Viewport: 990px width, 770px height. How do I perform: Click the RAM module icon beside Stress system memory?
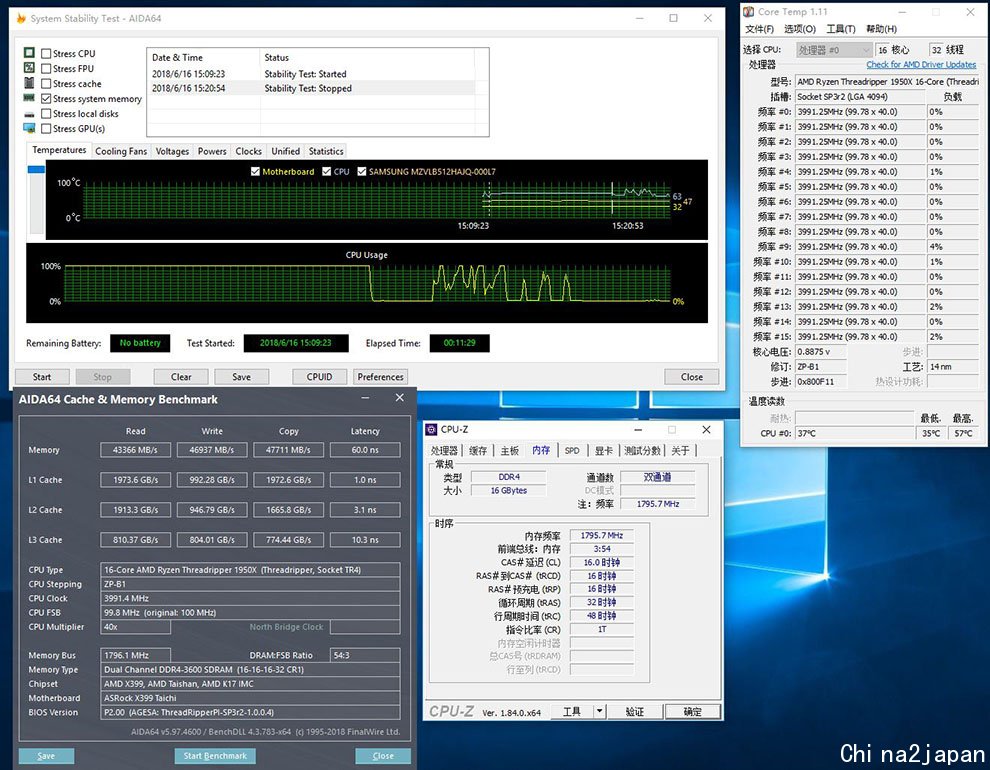pos(29,98)
